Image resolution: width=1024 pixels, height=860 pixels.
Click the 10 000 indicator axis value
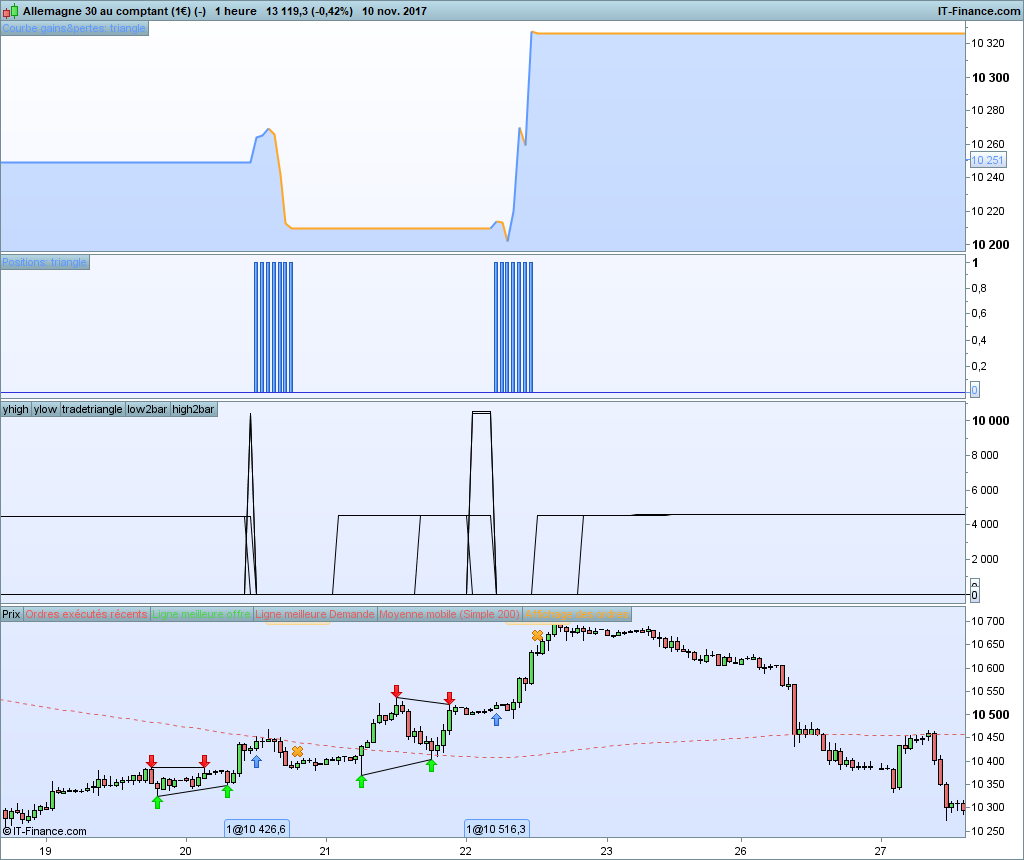coord(991,421)
